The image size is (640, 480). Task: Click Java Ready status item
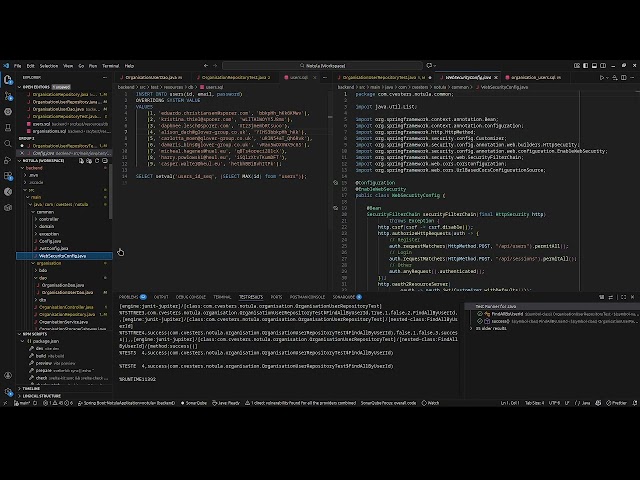click(x=226, y=403)
